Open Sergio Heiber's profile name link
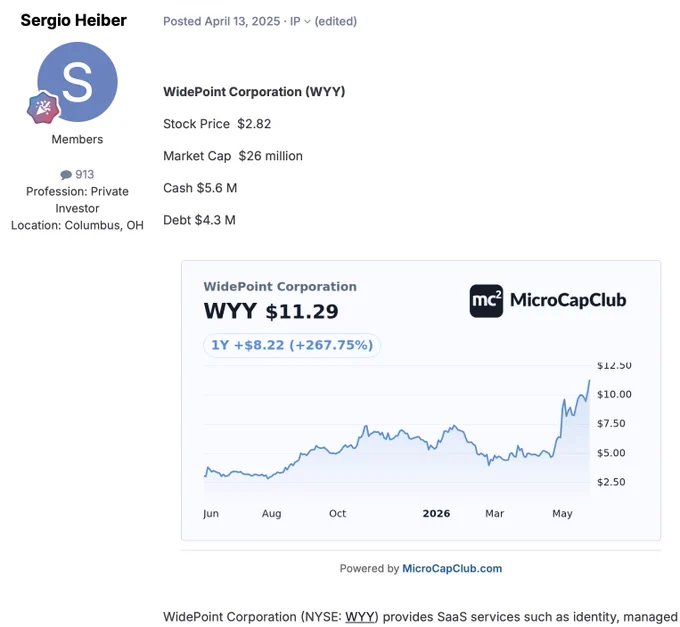Image resolution: width=680 pixels, height=627 pixels. click(x=74, y=20)
